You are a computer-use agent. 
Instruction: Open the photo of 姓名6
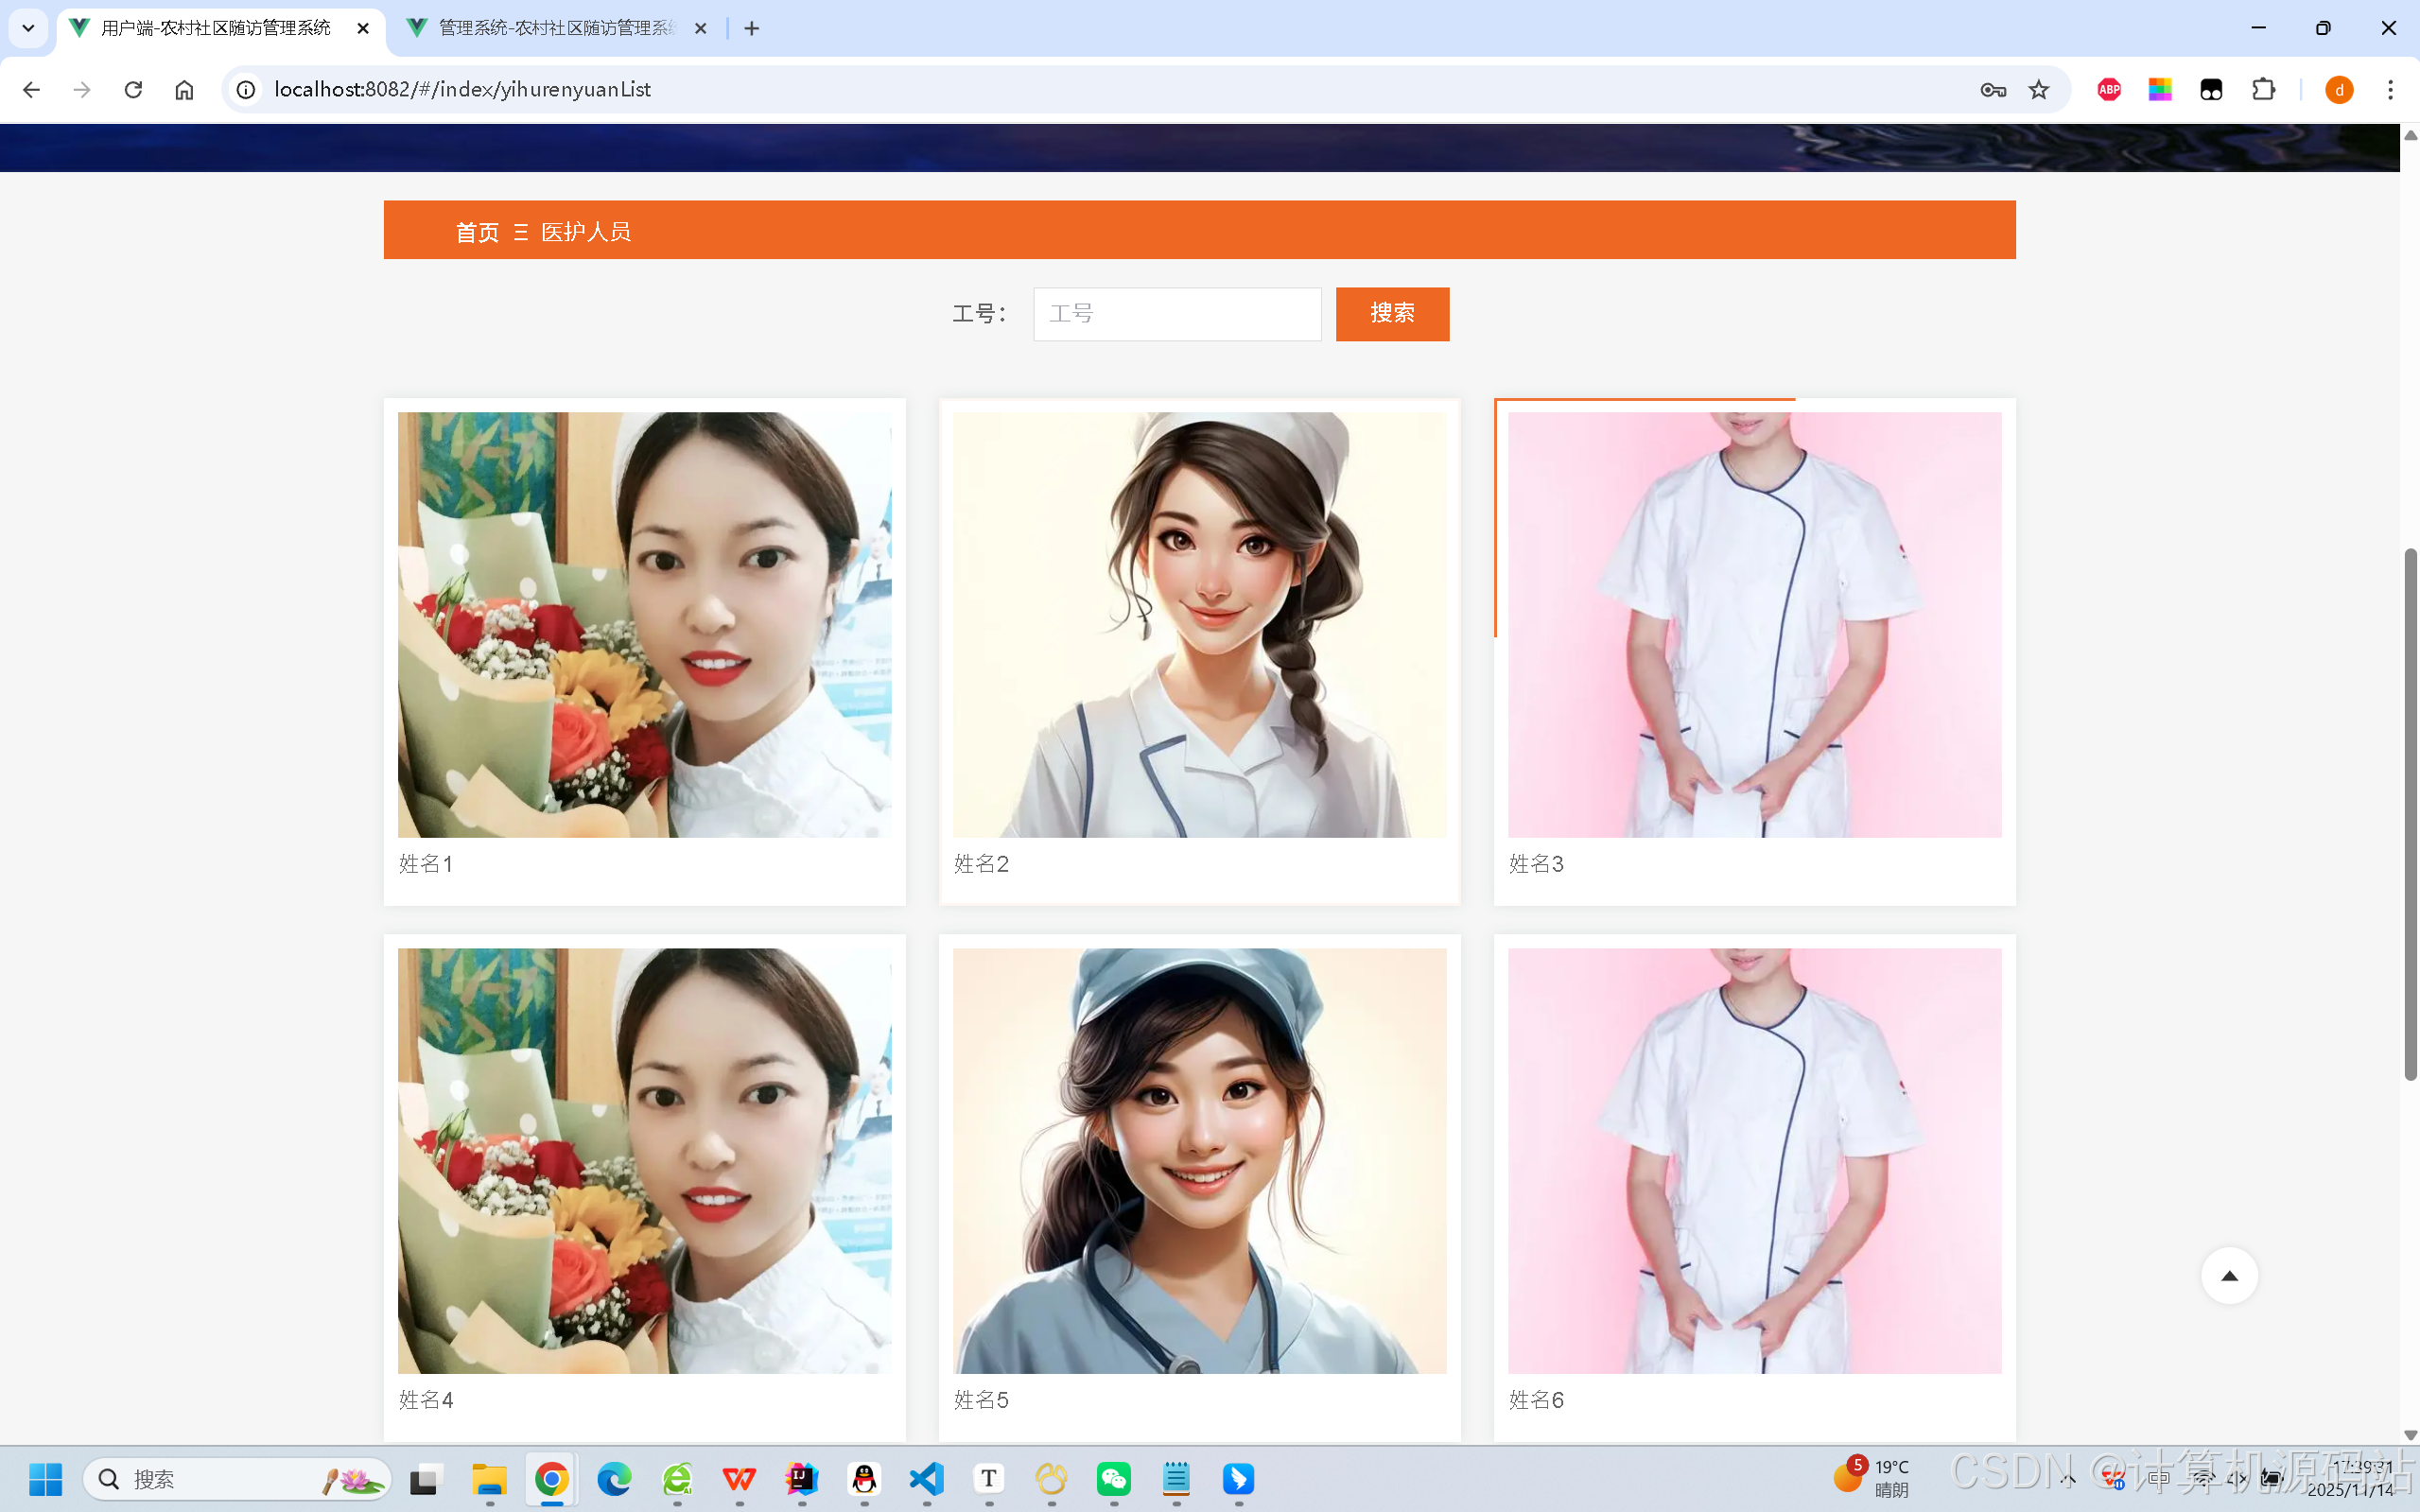pos(1754,1161)
